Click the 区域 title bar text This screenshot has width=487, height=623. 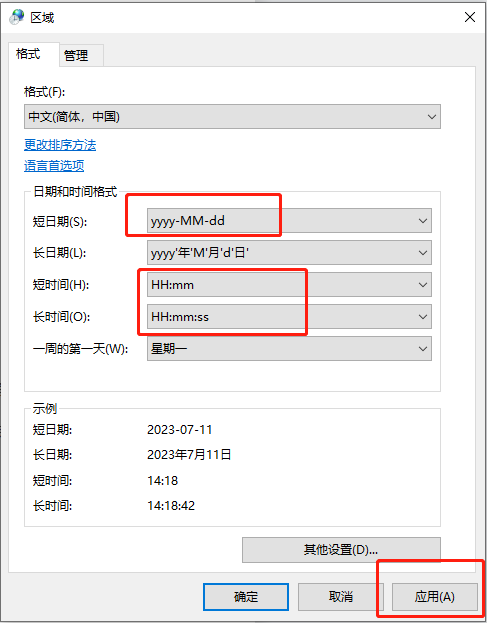point(42,17)
